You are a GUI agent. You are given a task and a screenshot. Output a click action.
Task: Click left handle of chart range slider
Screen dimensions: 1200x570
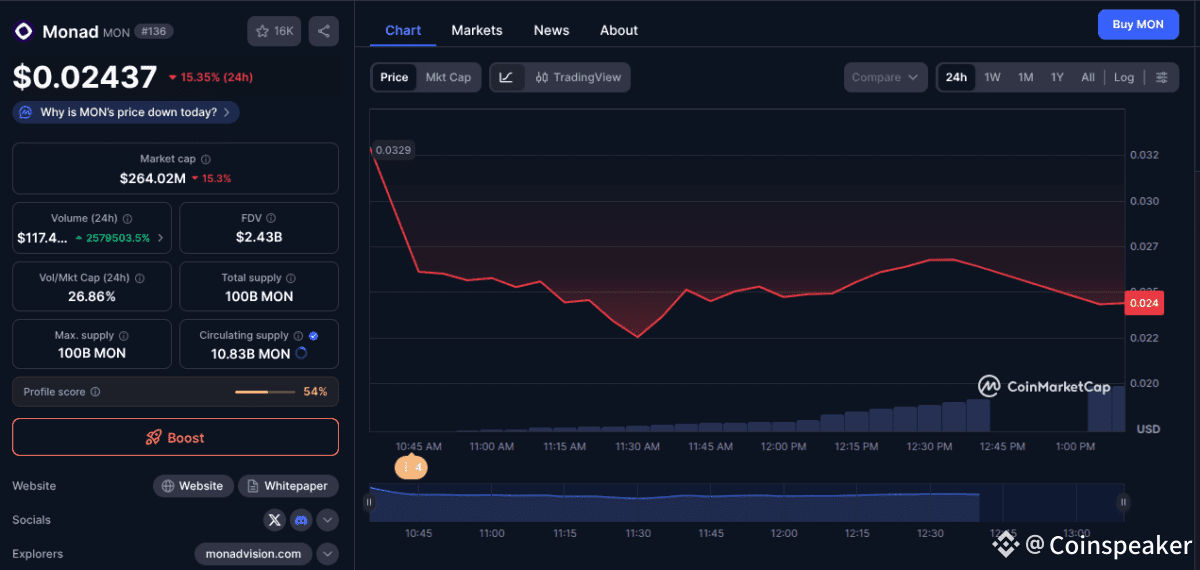(x=370, y=503)
